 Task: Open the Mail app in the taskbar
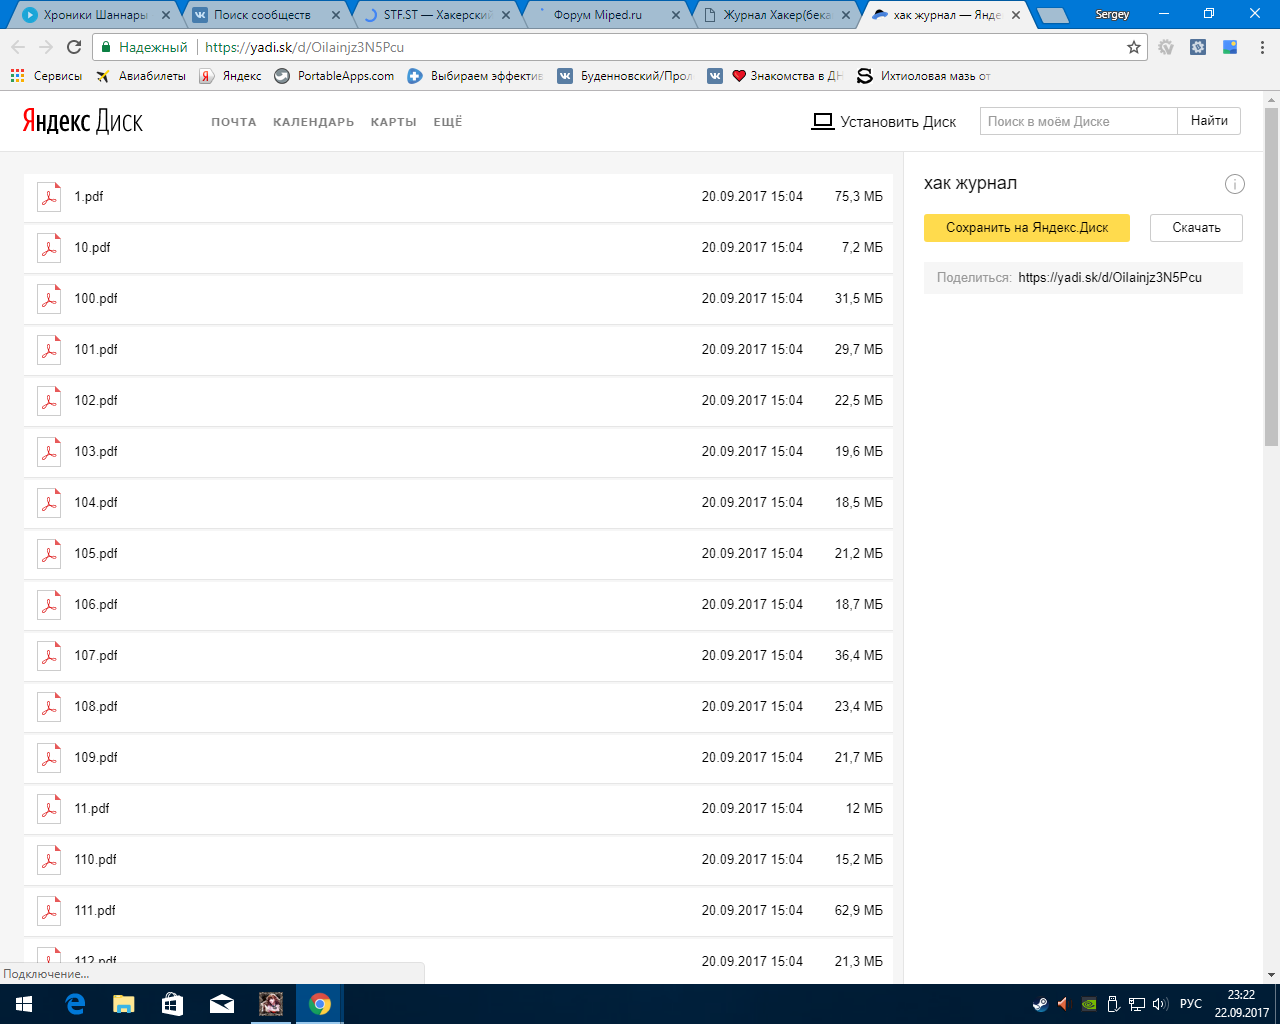(222, 1004)
